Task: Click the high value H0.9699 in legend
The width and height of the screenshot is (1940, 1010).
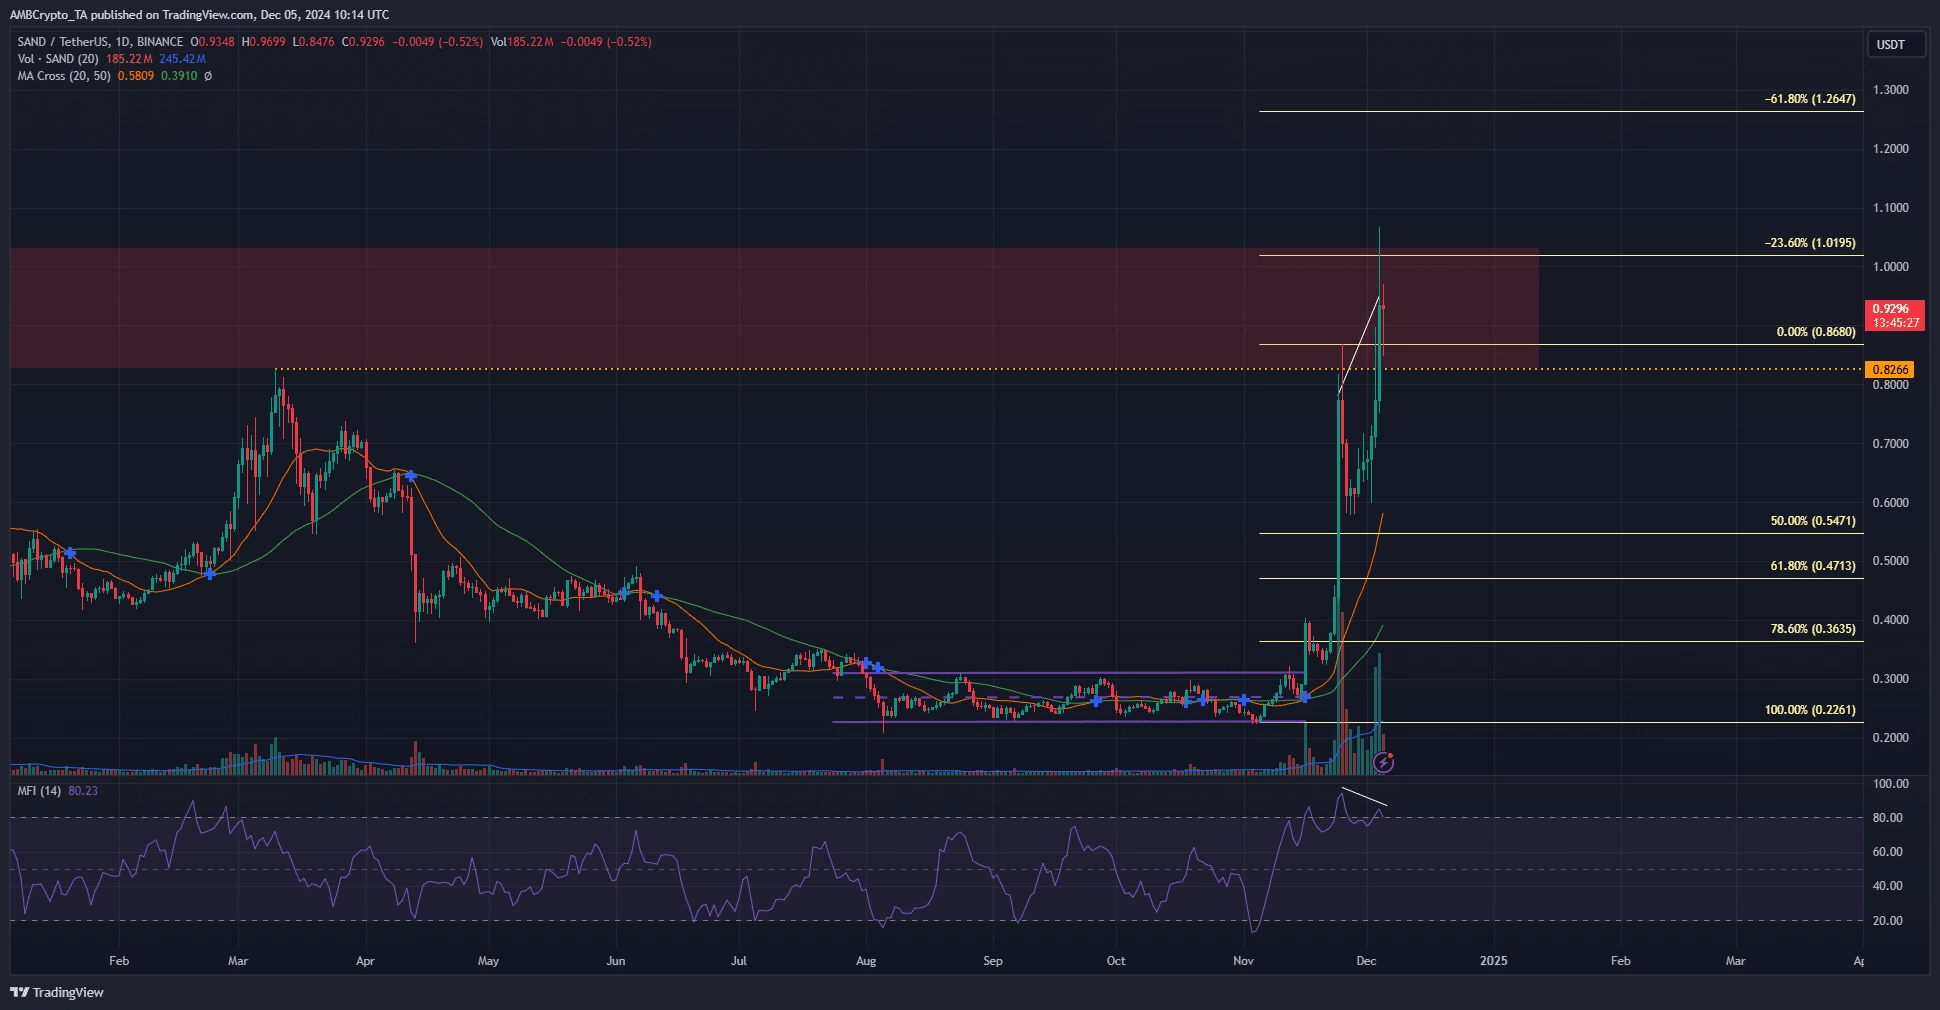Action: (x=263, y=42)
